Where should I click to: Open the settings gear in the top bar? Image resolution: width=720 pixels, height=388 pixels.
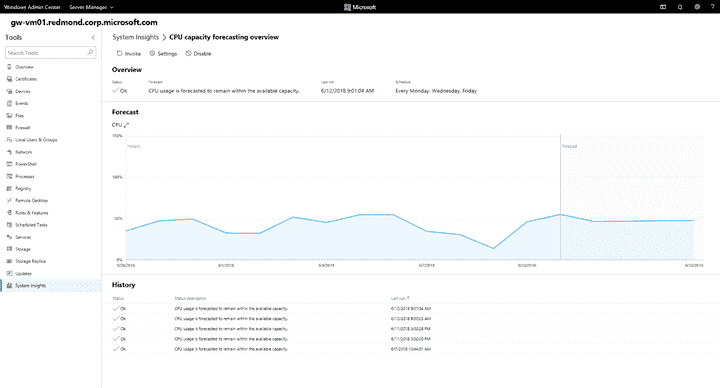[697, 7]
